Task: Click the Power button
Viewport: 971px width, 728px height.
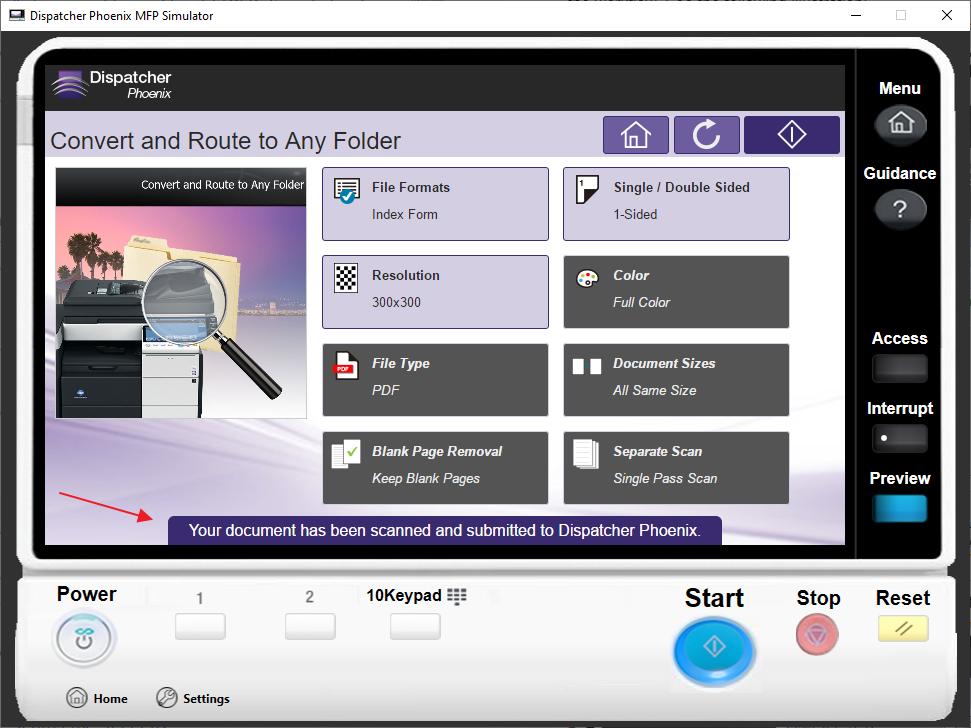Action: tap(84, 638)
